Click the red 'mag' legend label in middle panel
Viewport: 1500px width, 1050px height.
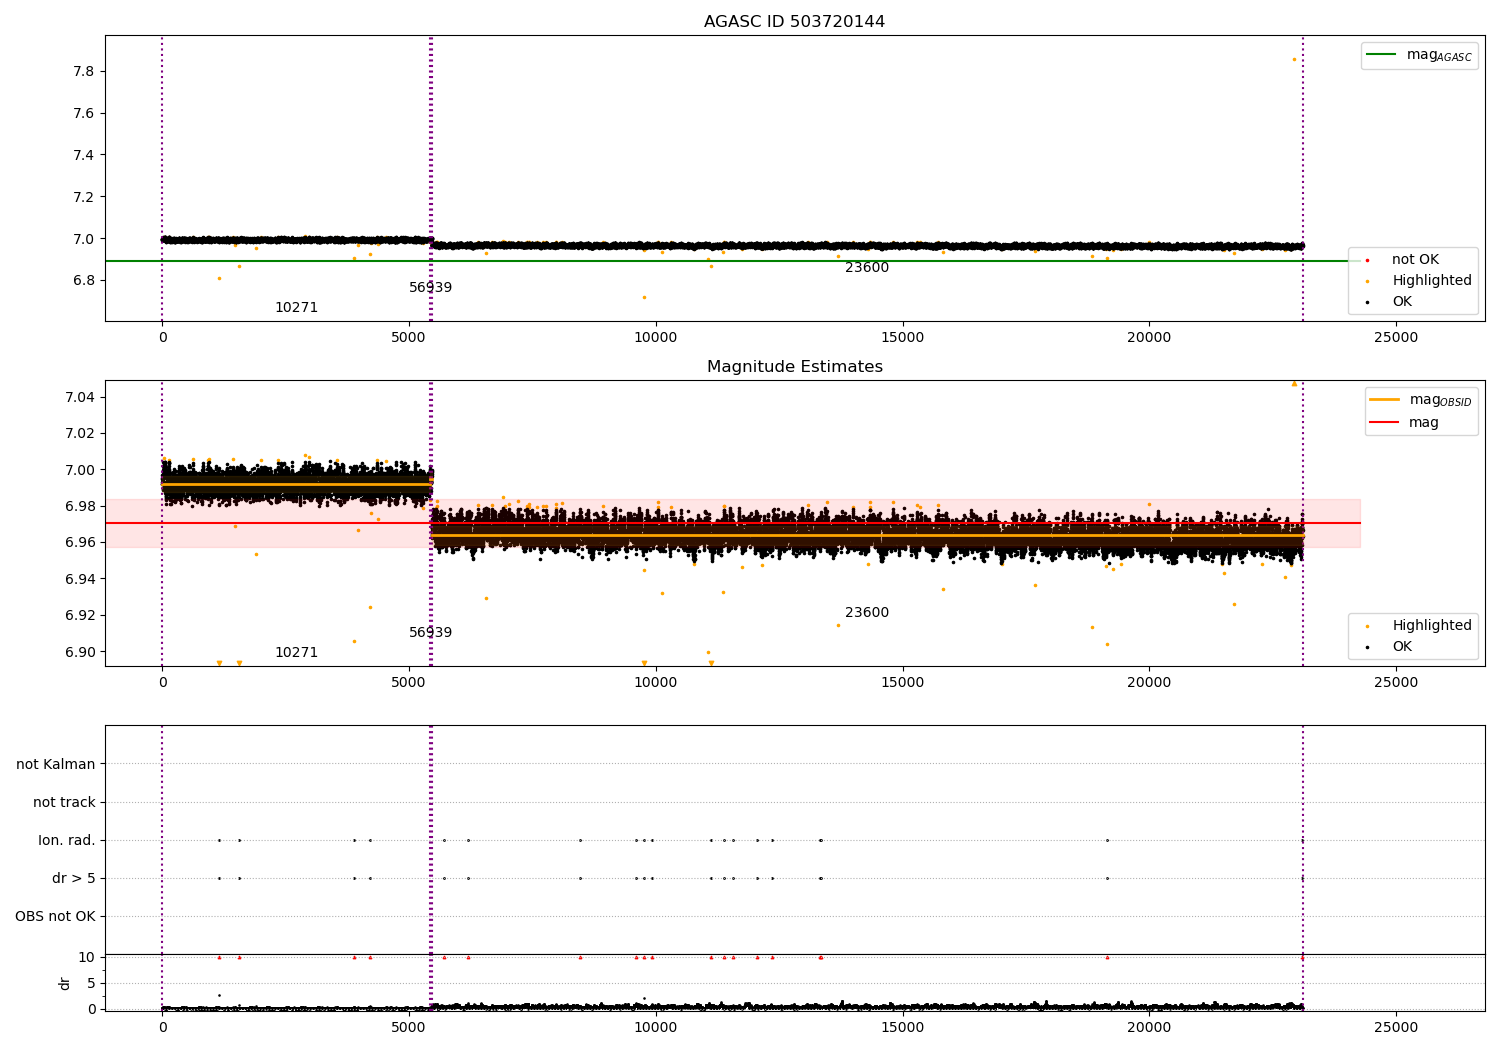tap(1424, 422)
